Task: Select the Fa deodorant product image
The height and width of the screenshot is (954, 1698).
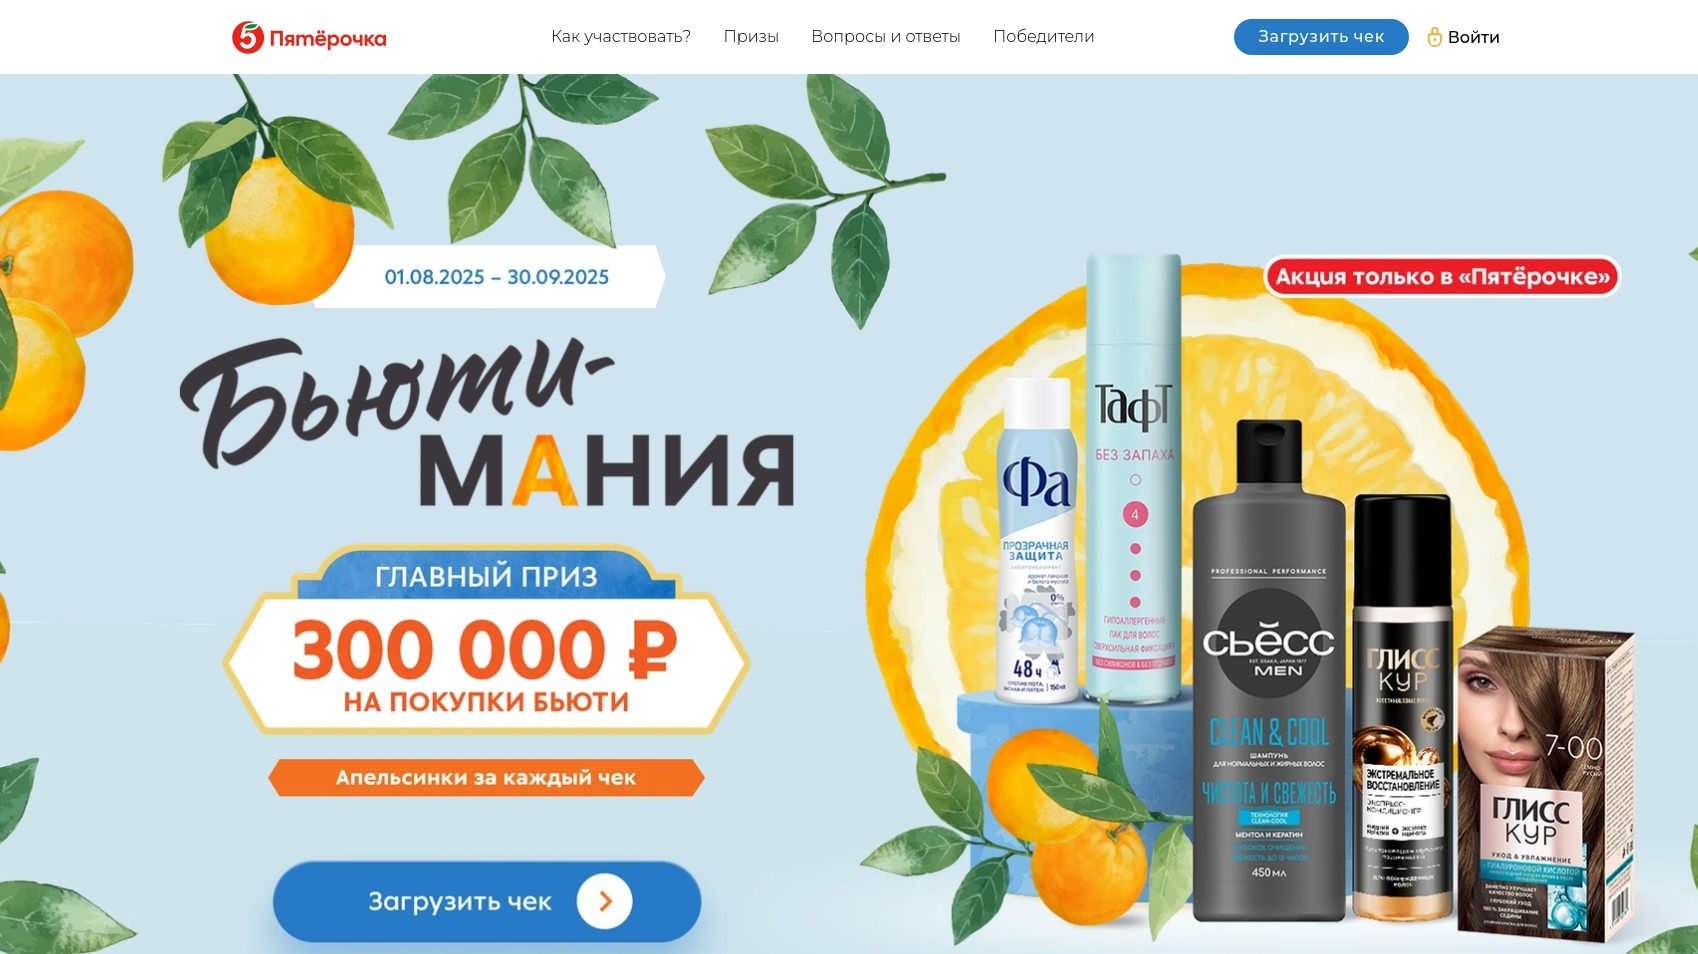Action: tap(1036, 540)
